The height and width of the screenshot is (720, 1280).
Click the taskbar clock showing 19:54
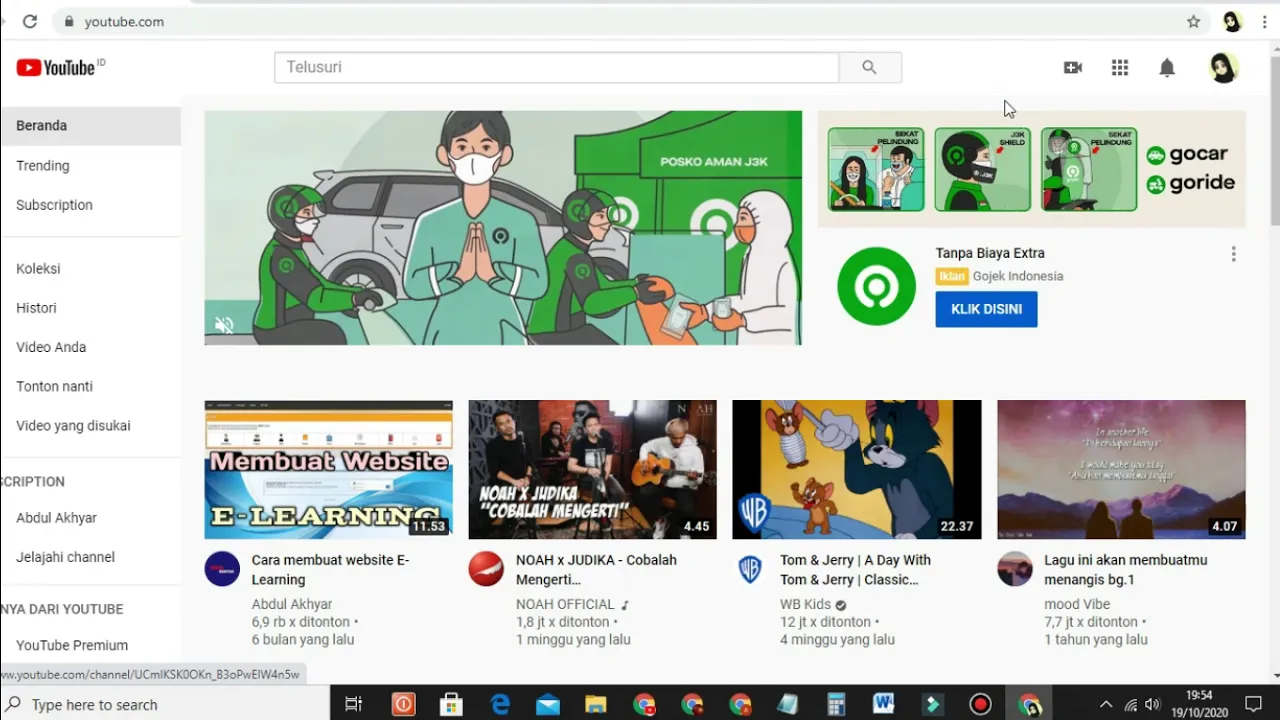[1199, 704]
